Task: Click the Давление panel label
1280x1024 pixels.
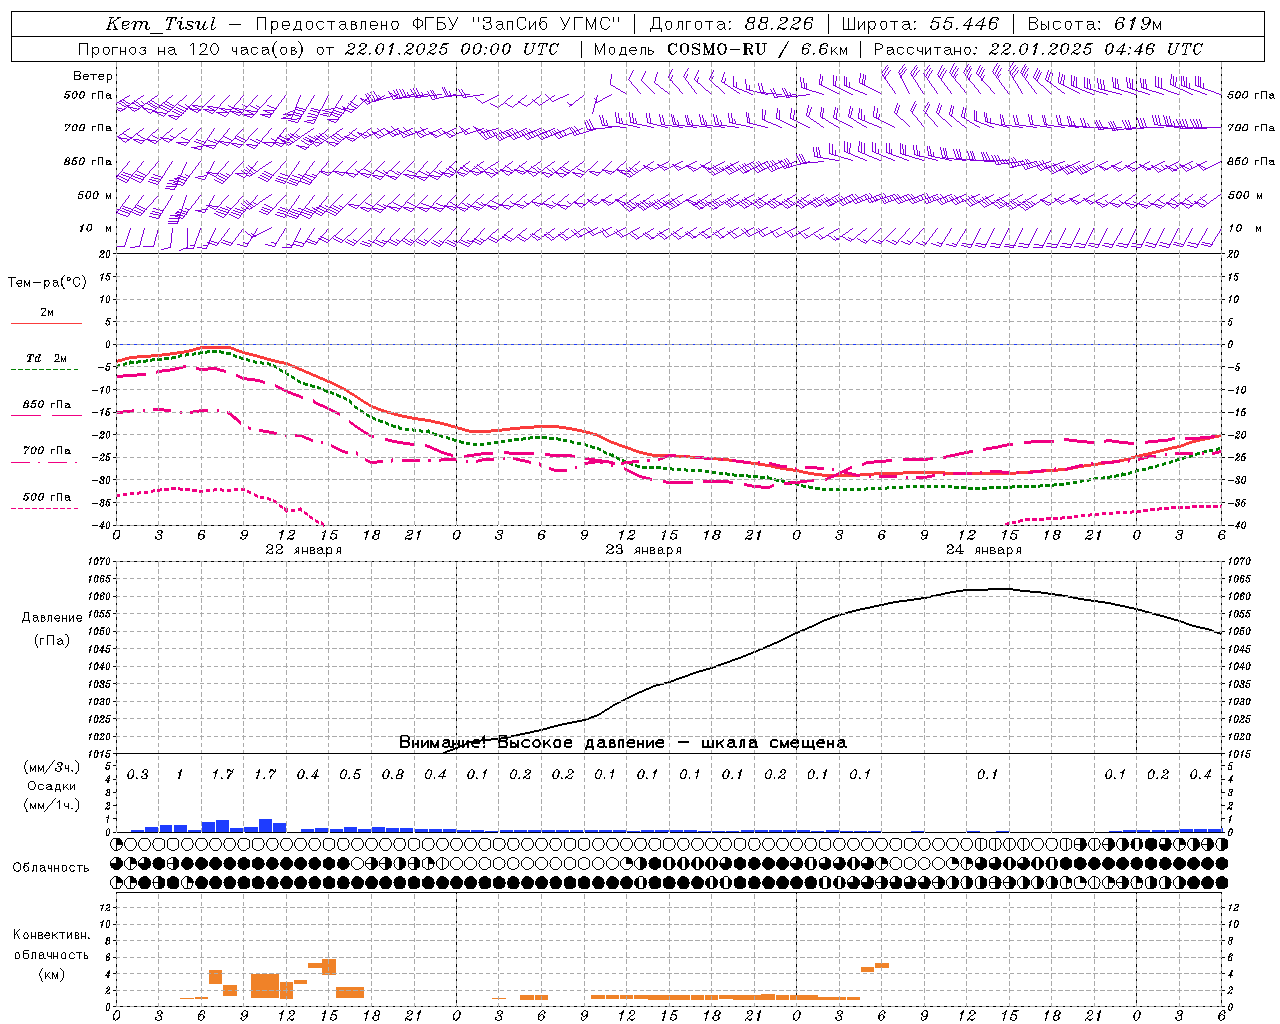Action: 52,618
